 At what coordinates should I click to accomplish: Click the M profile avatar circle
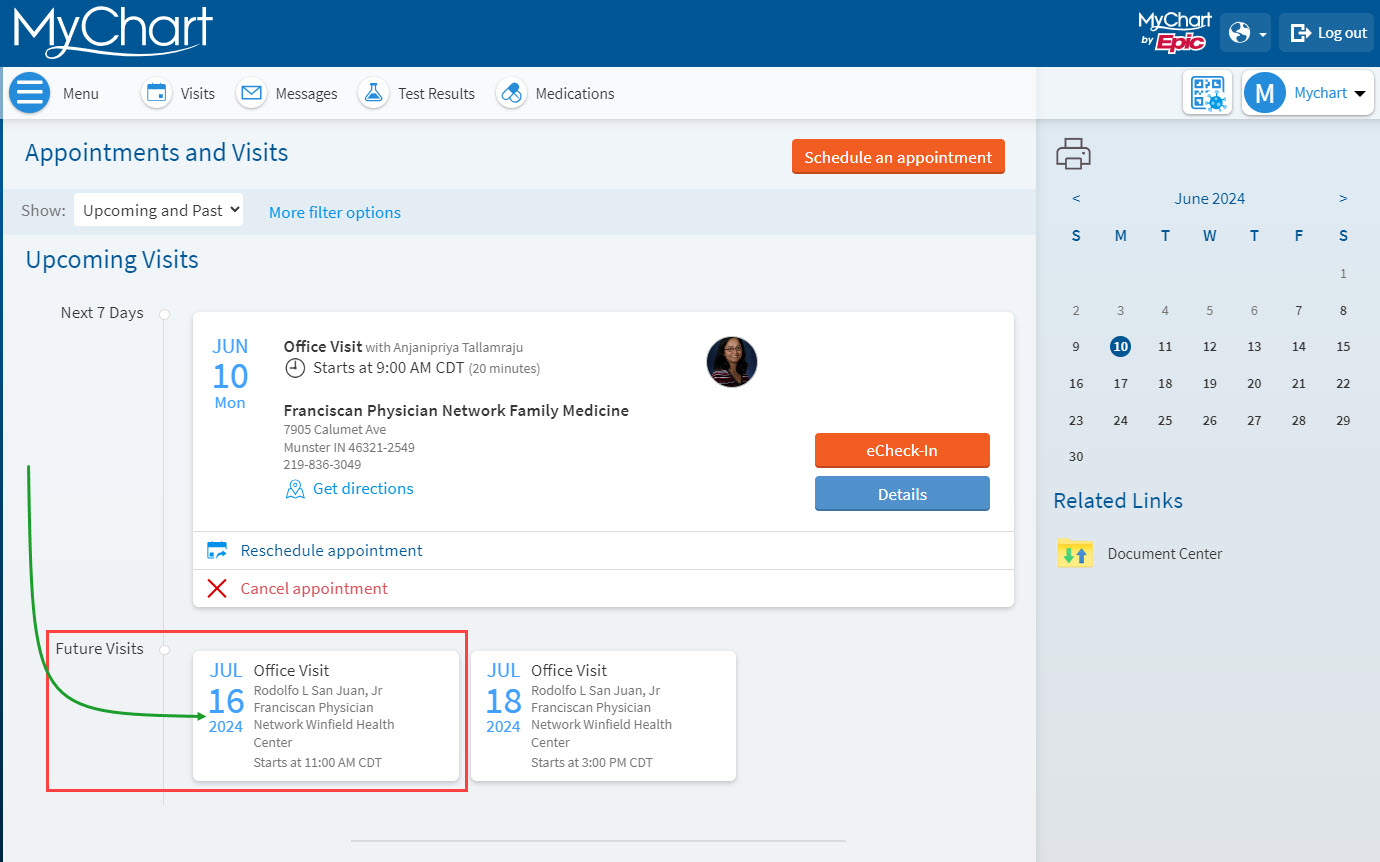(x=1265, y=93)
